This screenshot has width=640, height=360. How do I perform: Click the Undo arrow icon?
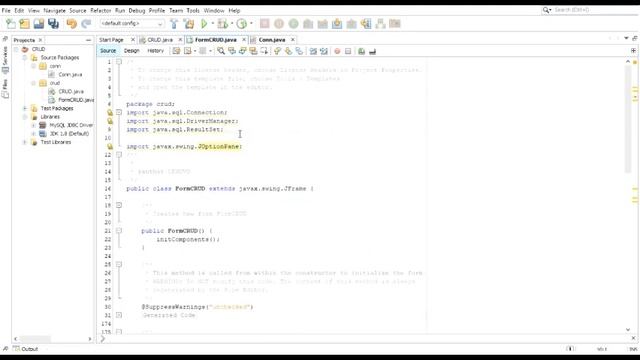click(x=72, y=24)
